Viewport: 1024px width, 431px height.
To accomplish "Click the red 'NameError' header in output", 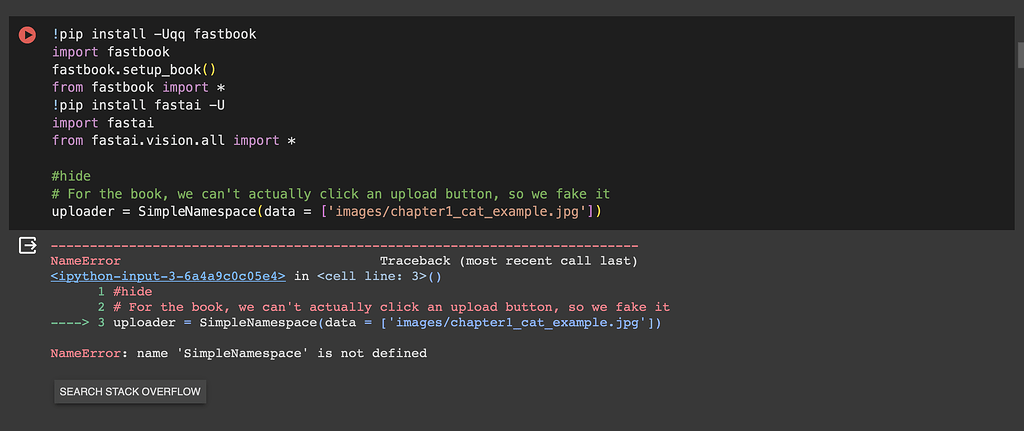I will coord(85,261).
